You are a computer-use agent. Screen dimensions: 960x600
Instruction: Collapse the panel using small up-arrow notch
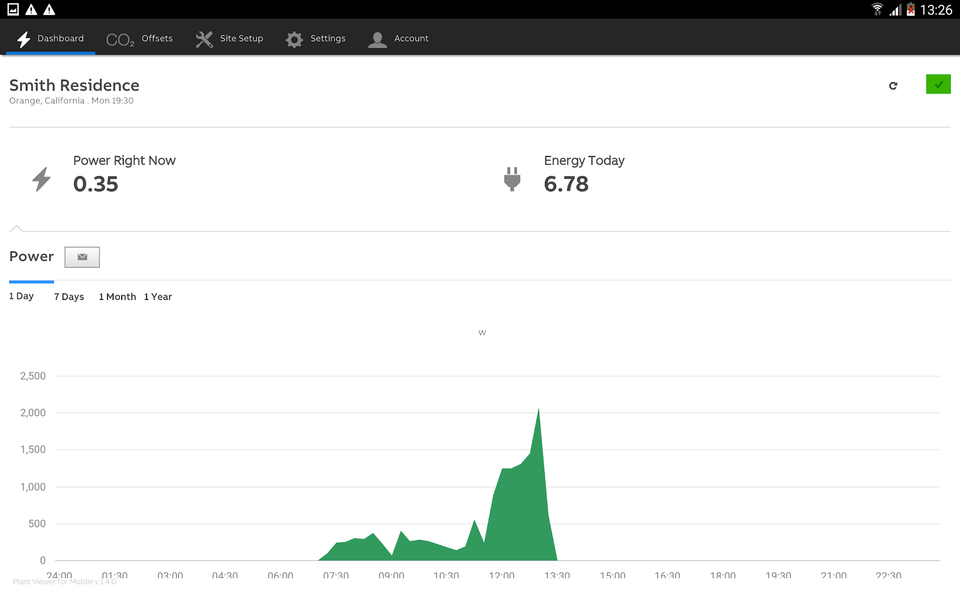[x=16, y=228]
